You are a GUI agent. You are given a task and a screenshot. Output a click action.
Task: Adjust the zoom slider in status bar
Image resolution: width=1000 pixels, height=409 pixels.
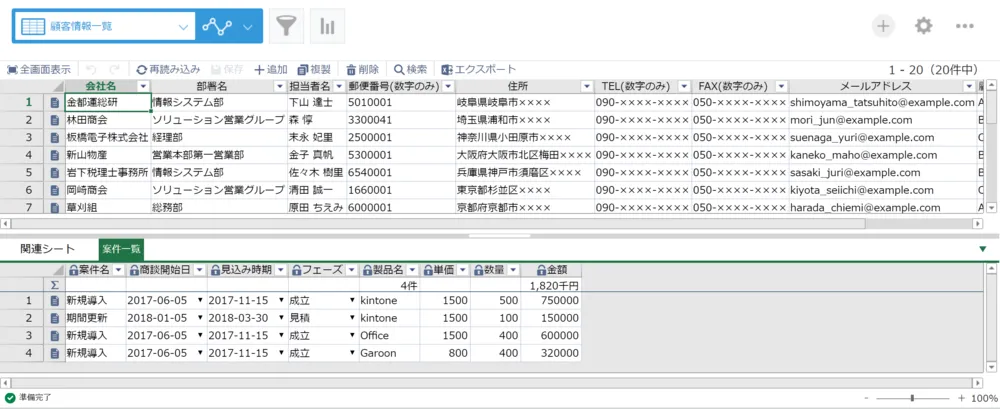[x=911, y=398]
